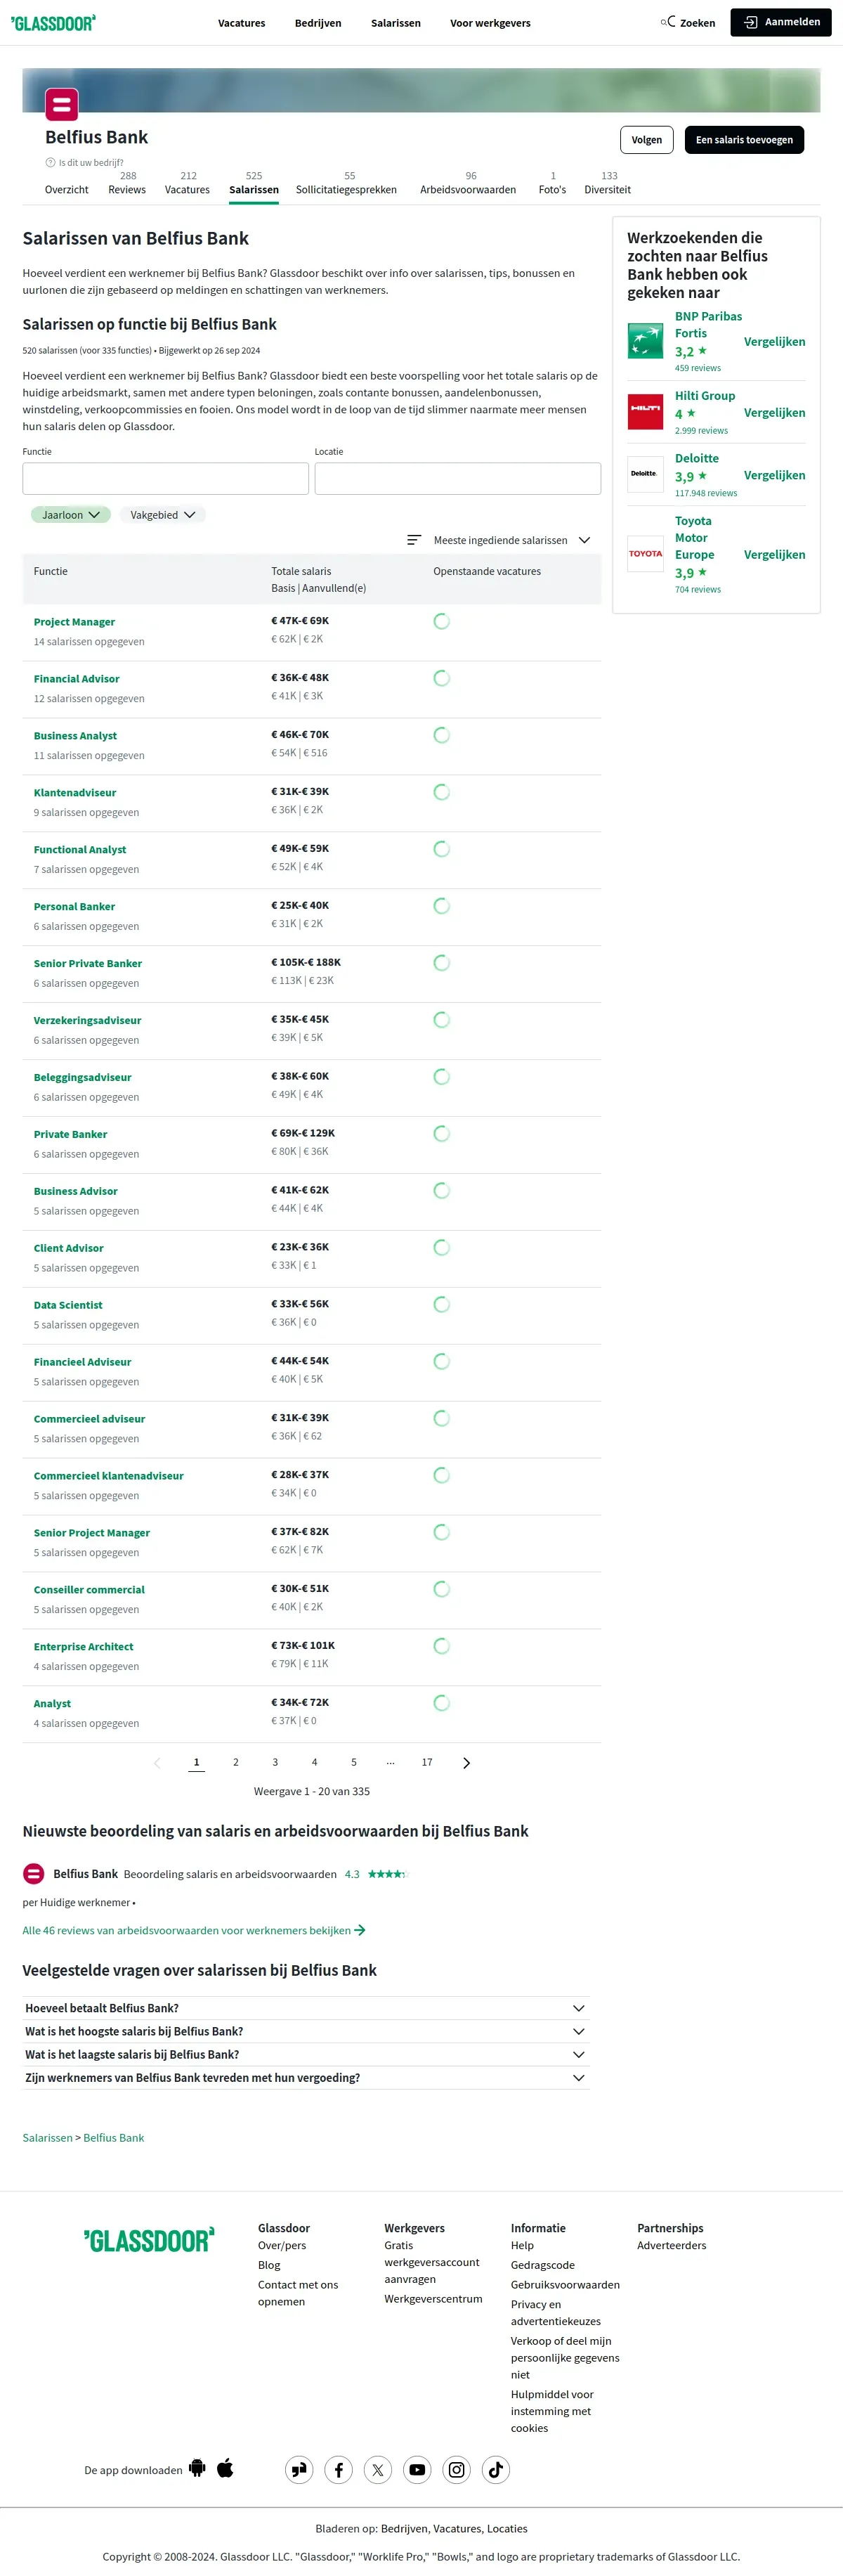Screen dimensions: 843x2576
Task: Open the Vacatures top navigation item
Action: click(242, 23)
